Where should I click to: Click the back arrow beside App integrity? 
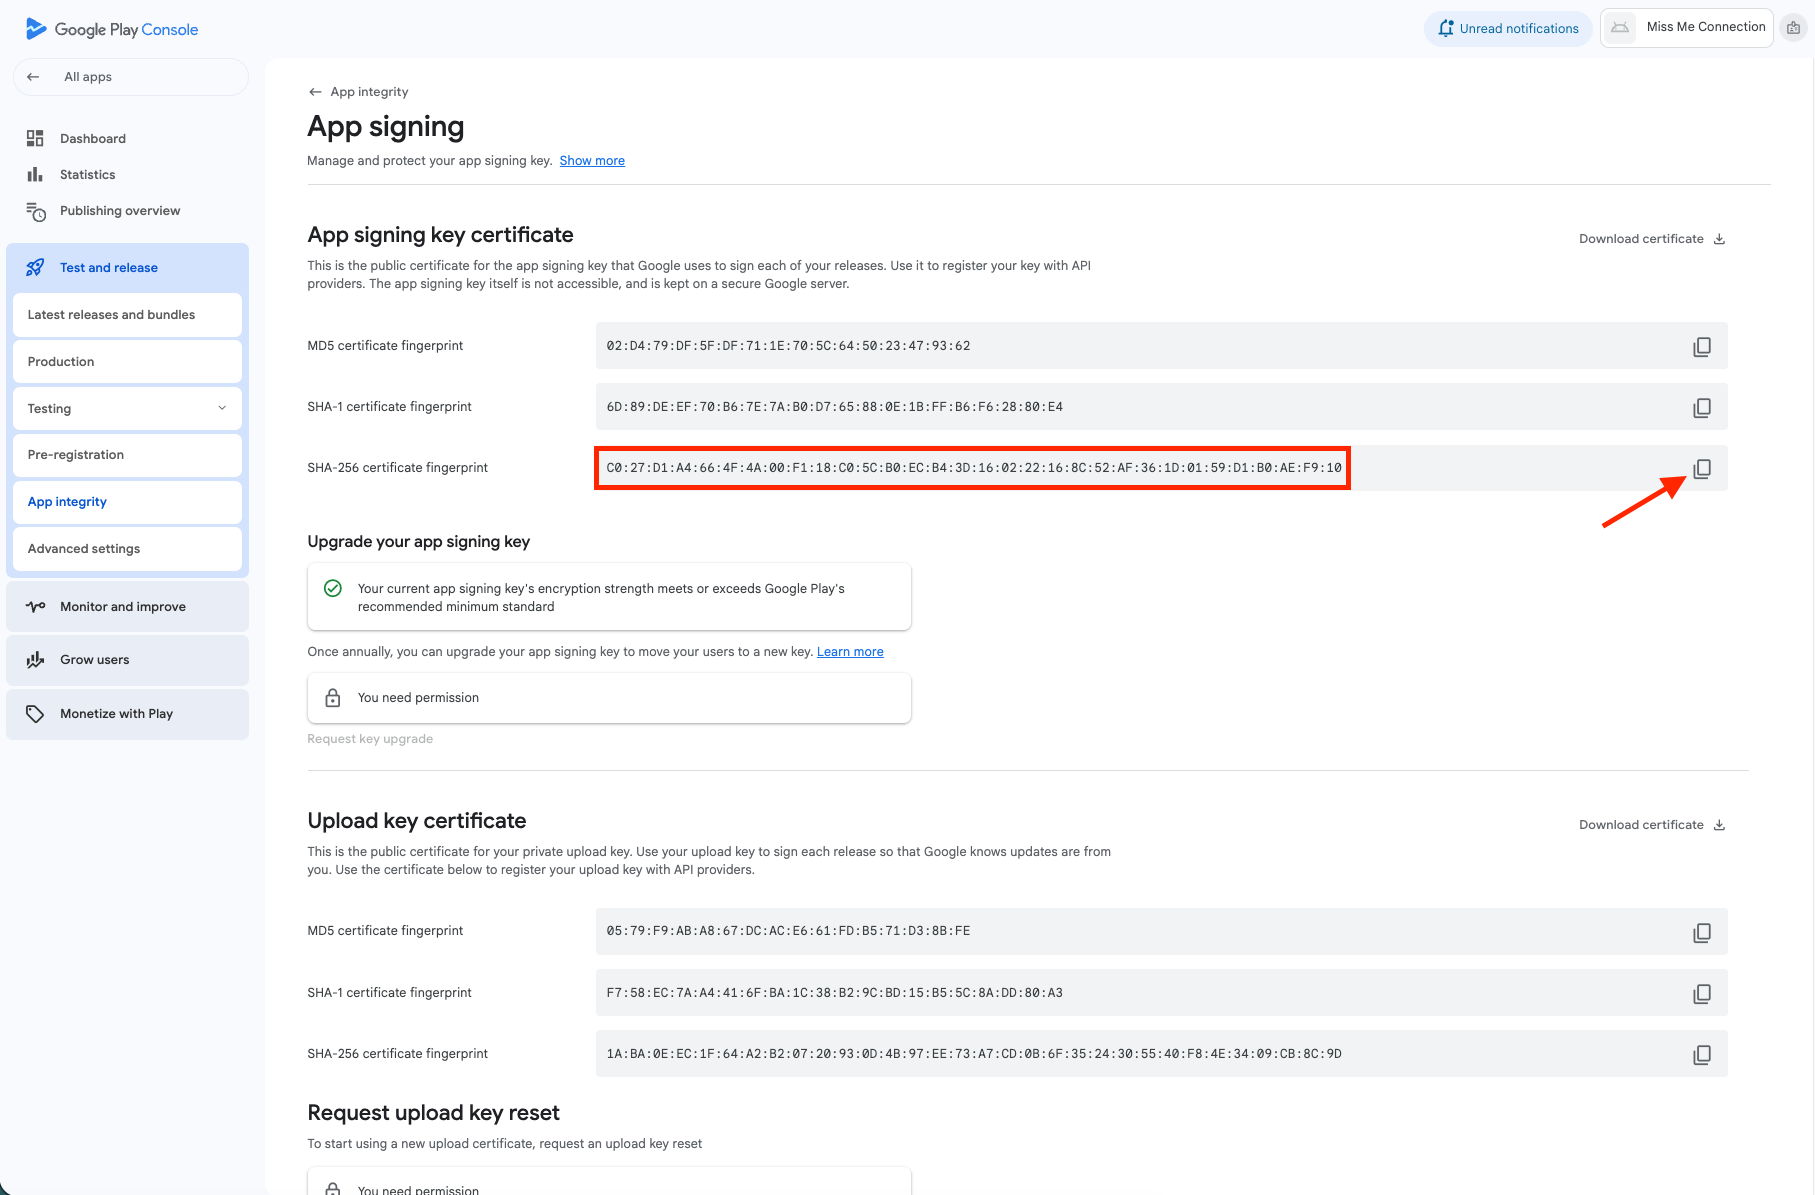[x=315, y=92]
